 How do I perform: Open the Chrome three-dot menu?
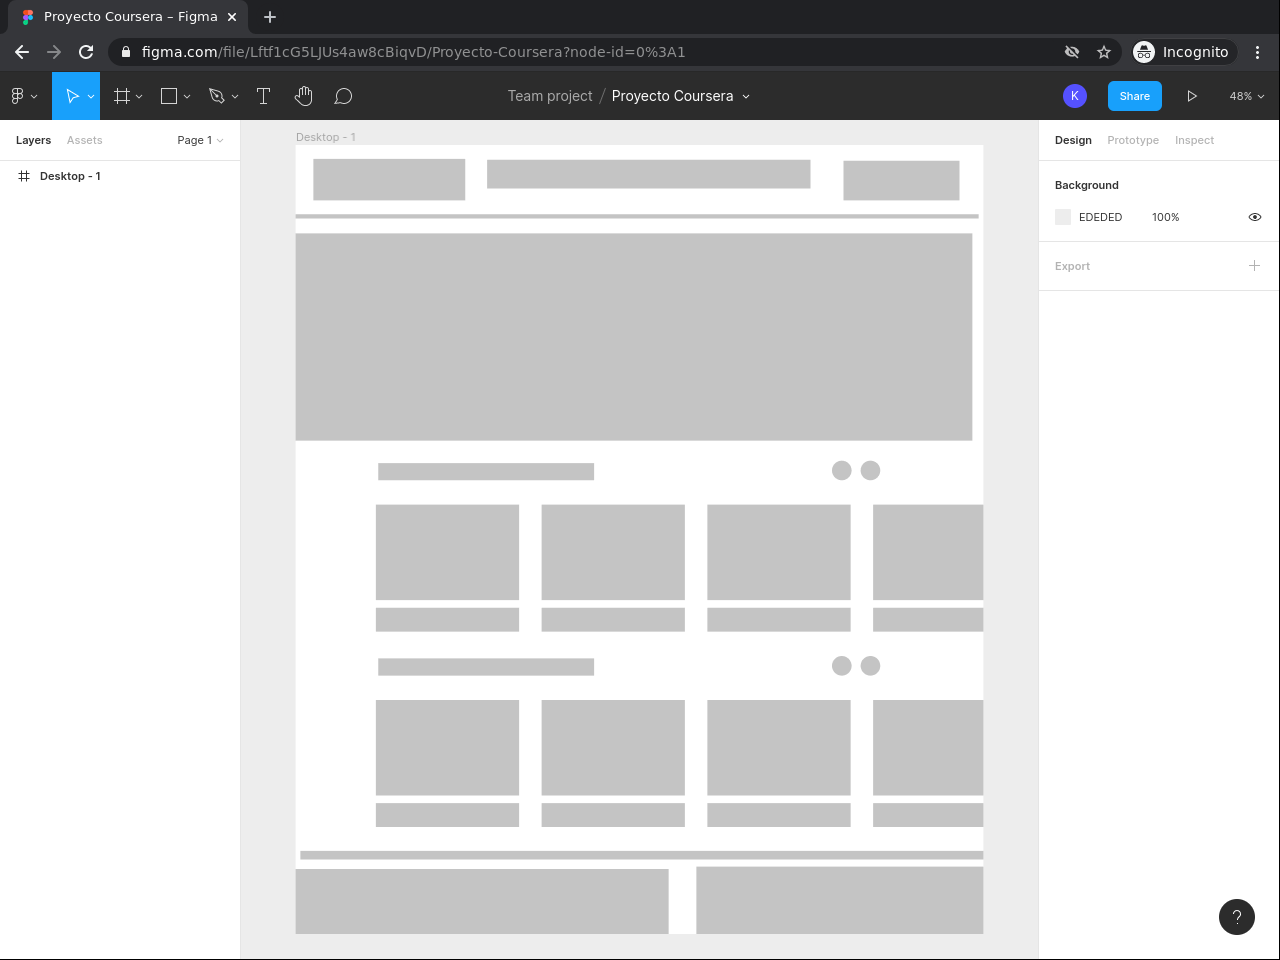point(1258,52)
